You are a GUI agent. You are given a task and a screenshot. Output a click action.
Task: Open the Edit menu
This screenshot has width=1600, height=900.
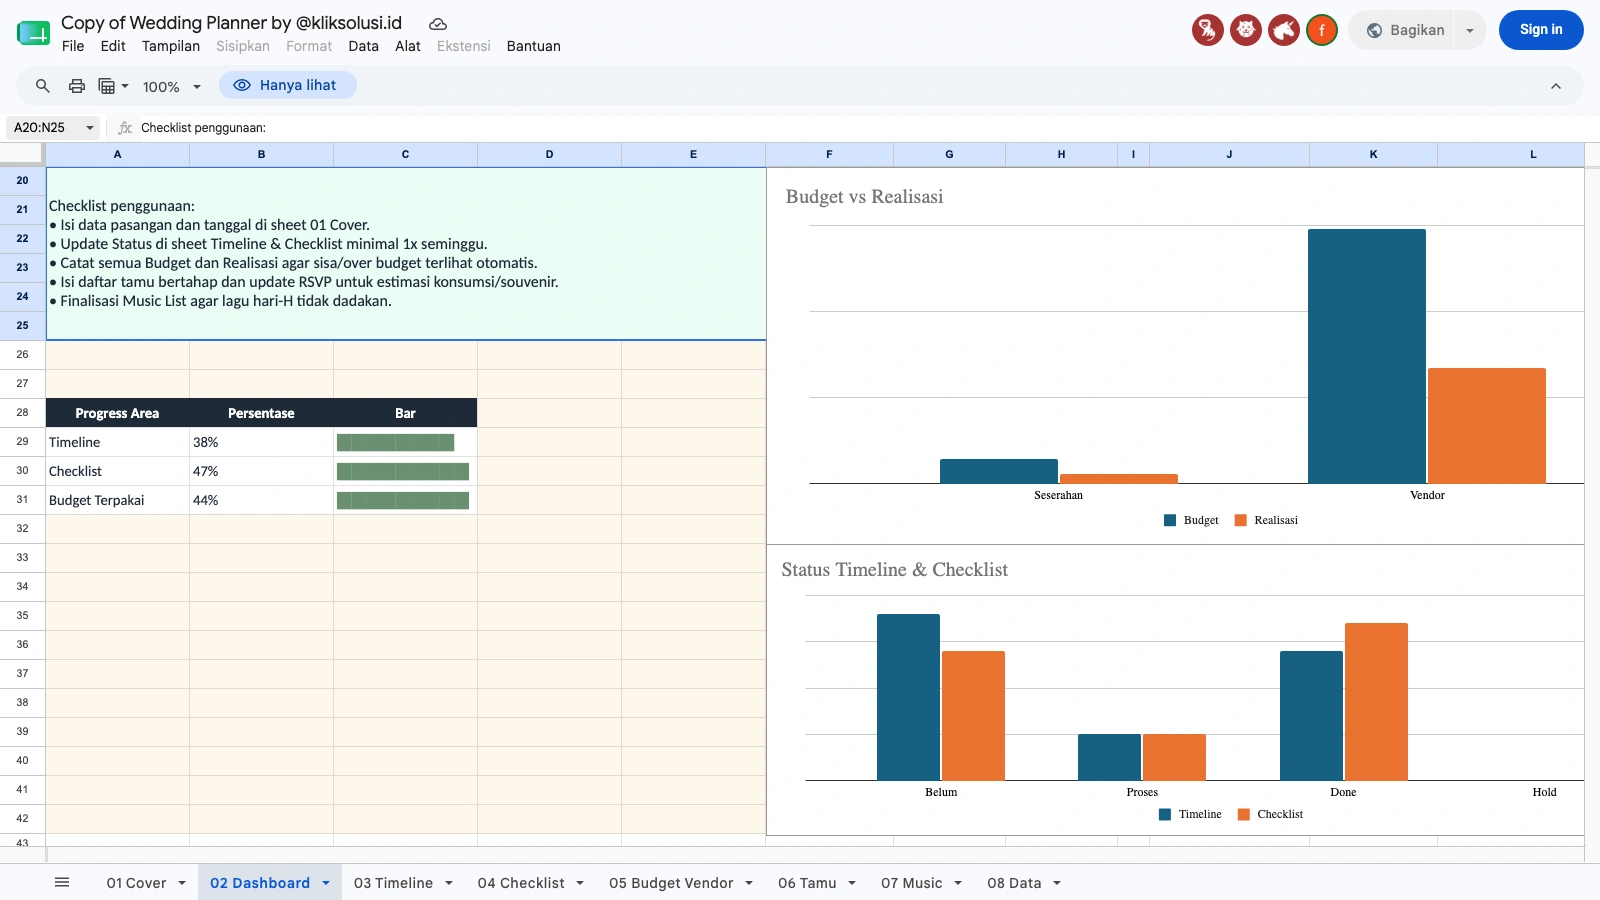click(113, 46)
